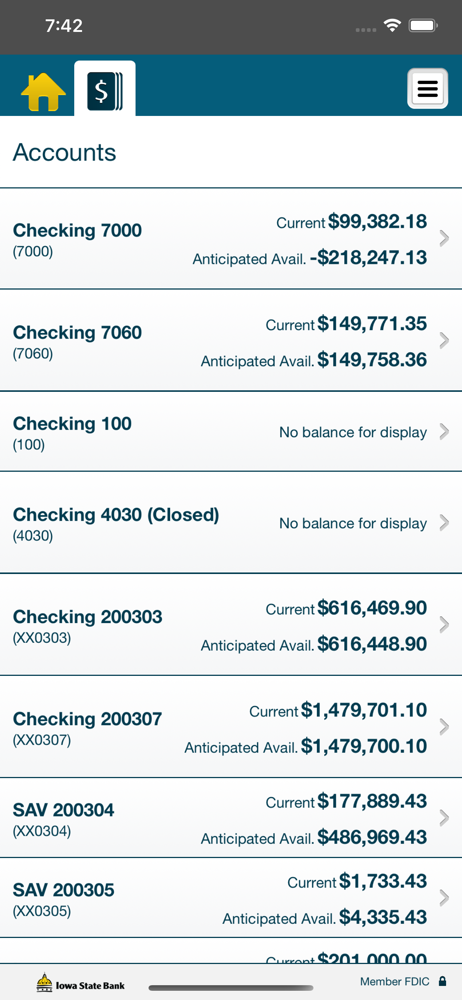Expand the Checking 7060 row chevron

[445, 341]
